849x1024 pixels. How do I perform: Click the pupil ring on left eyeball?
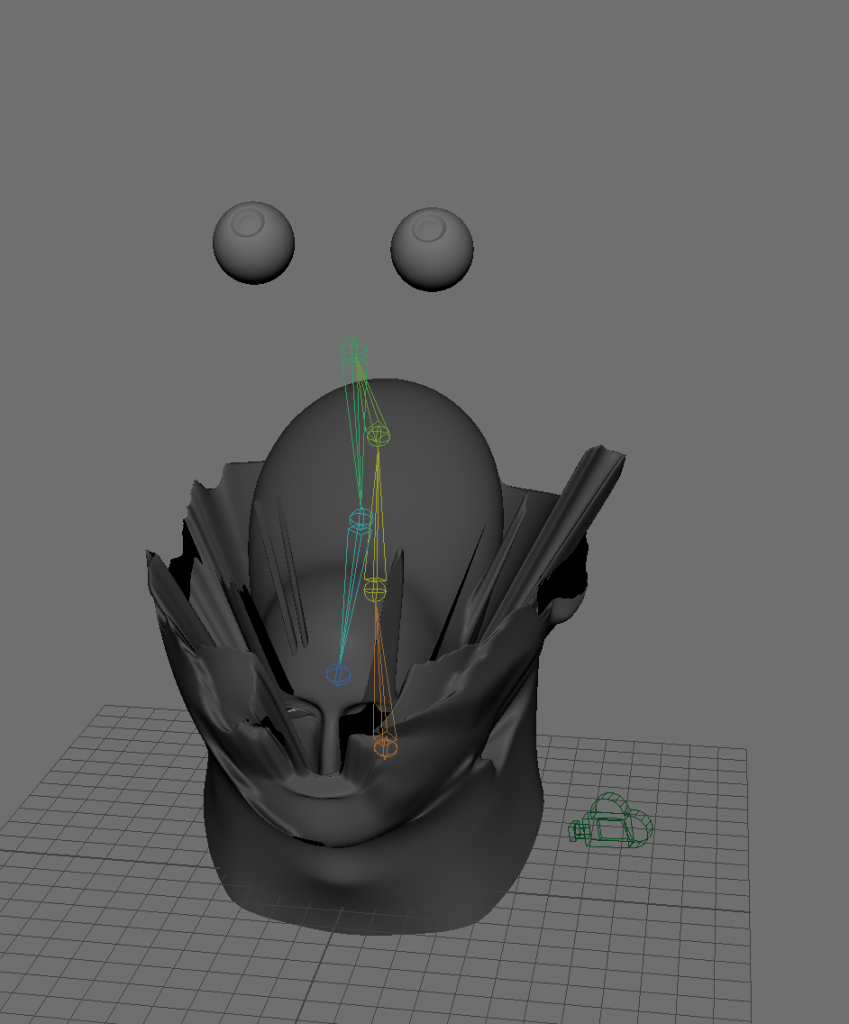248,224
